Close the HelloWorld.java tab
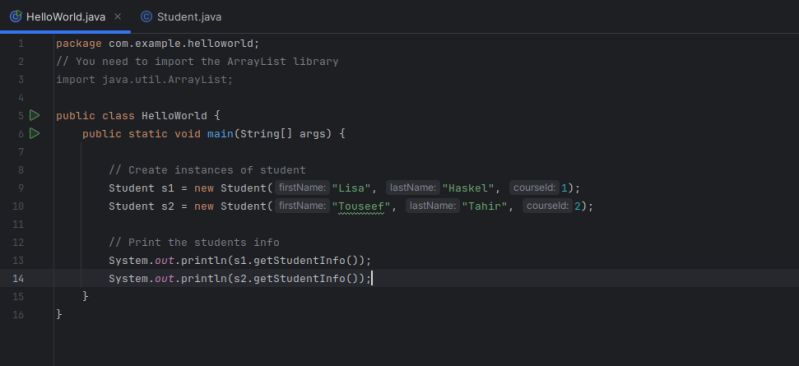The width and height of the screenshot is (799, 366). (x=118, y=17)
